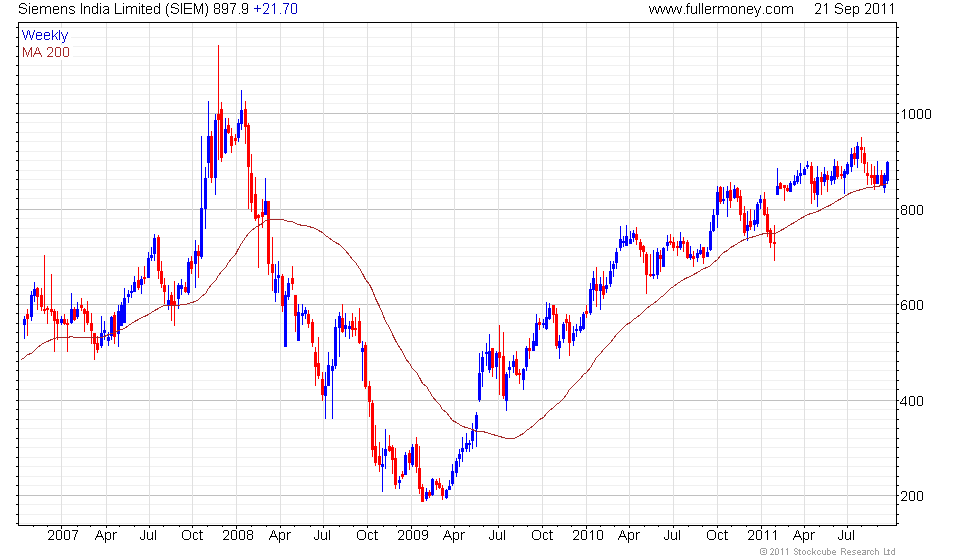This screenshot has width=980, height=560.
Task: Click the 800 price axis label
Action: click(912, 210)
